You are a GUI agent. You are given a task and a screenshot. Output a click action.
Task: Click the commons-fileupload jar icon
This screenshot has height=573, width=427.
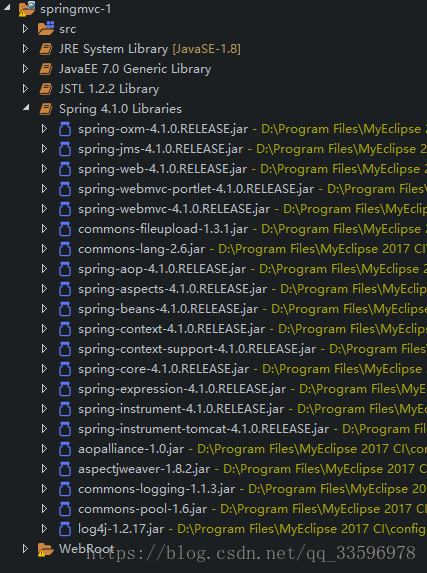coord(65,229)
